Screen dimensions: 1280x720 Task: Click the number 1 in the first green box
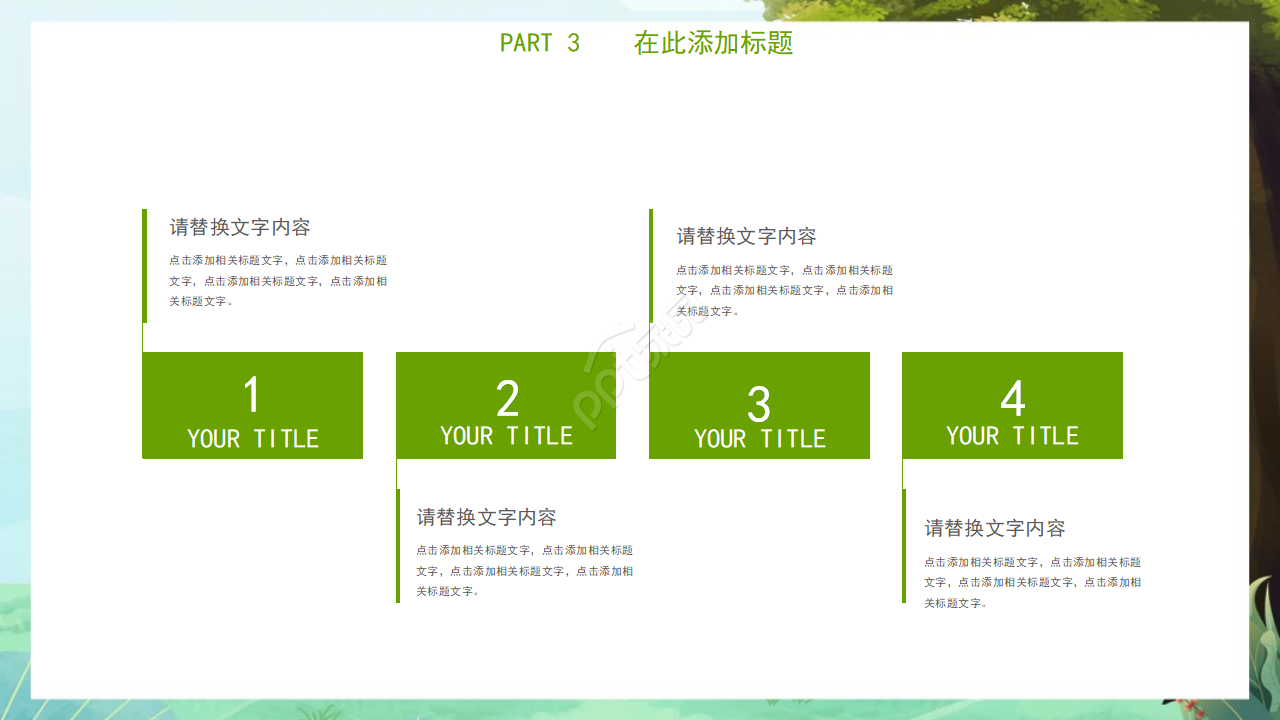click(252, 395)
